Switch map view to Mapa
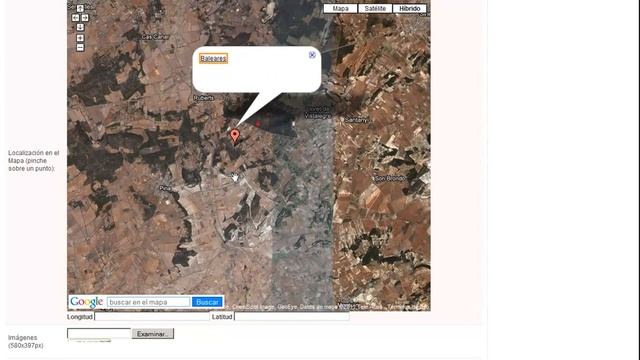 tap(340, 9)
